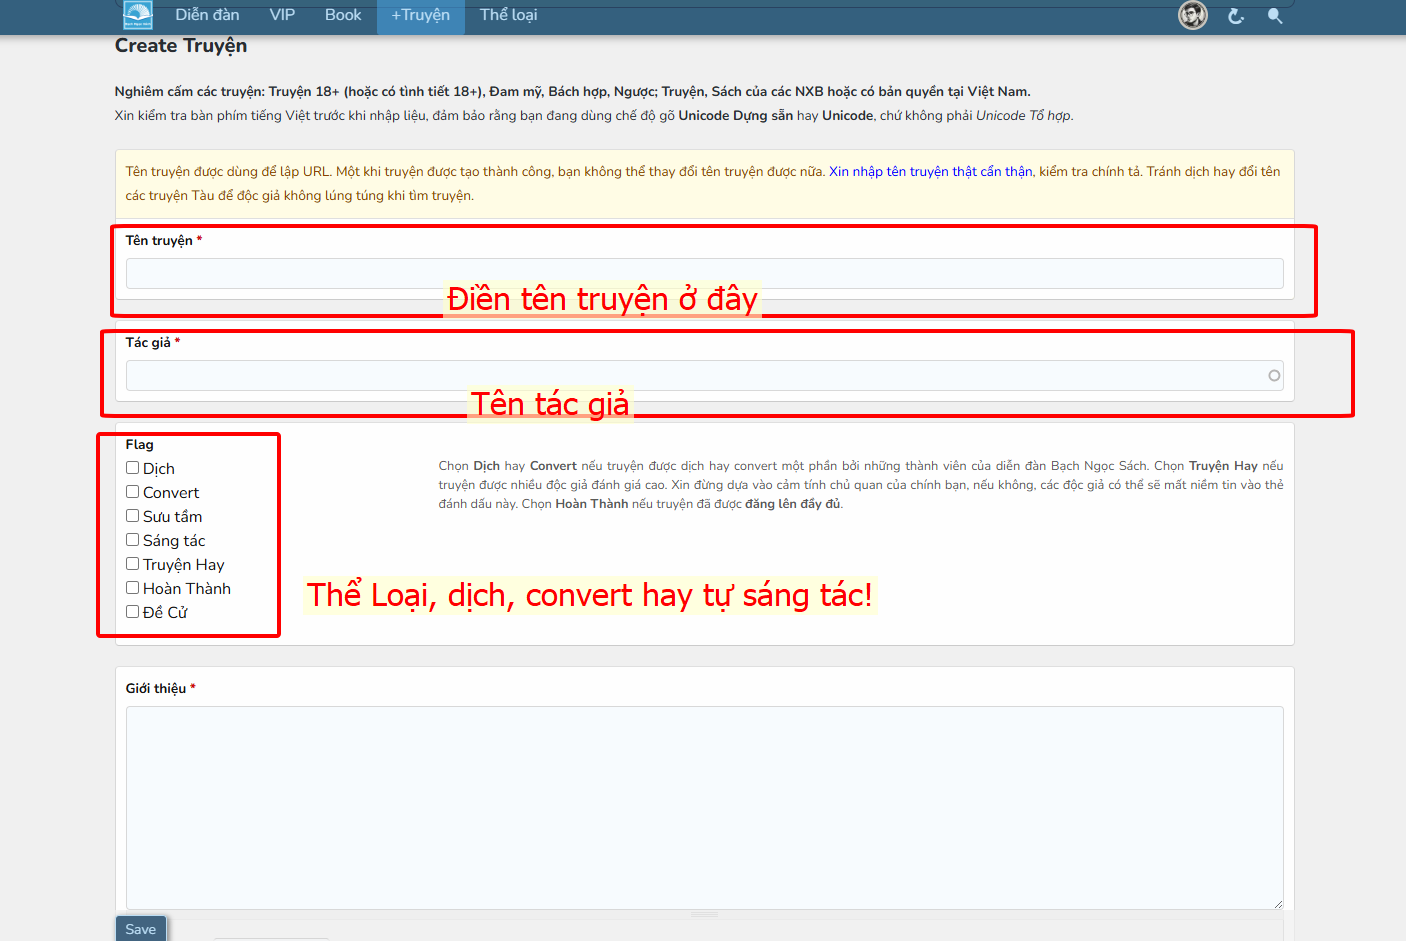
Task: Select the +Truyện tab in navbar
Action: point(420,15)
